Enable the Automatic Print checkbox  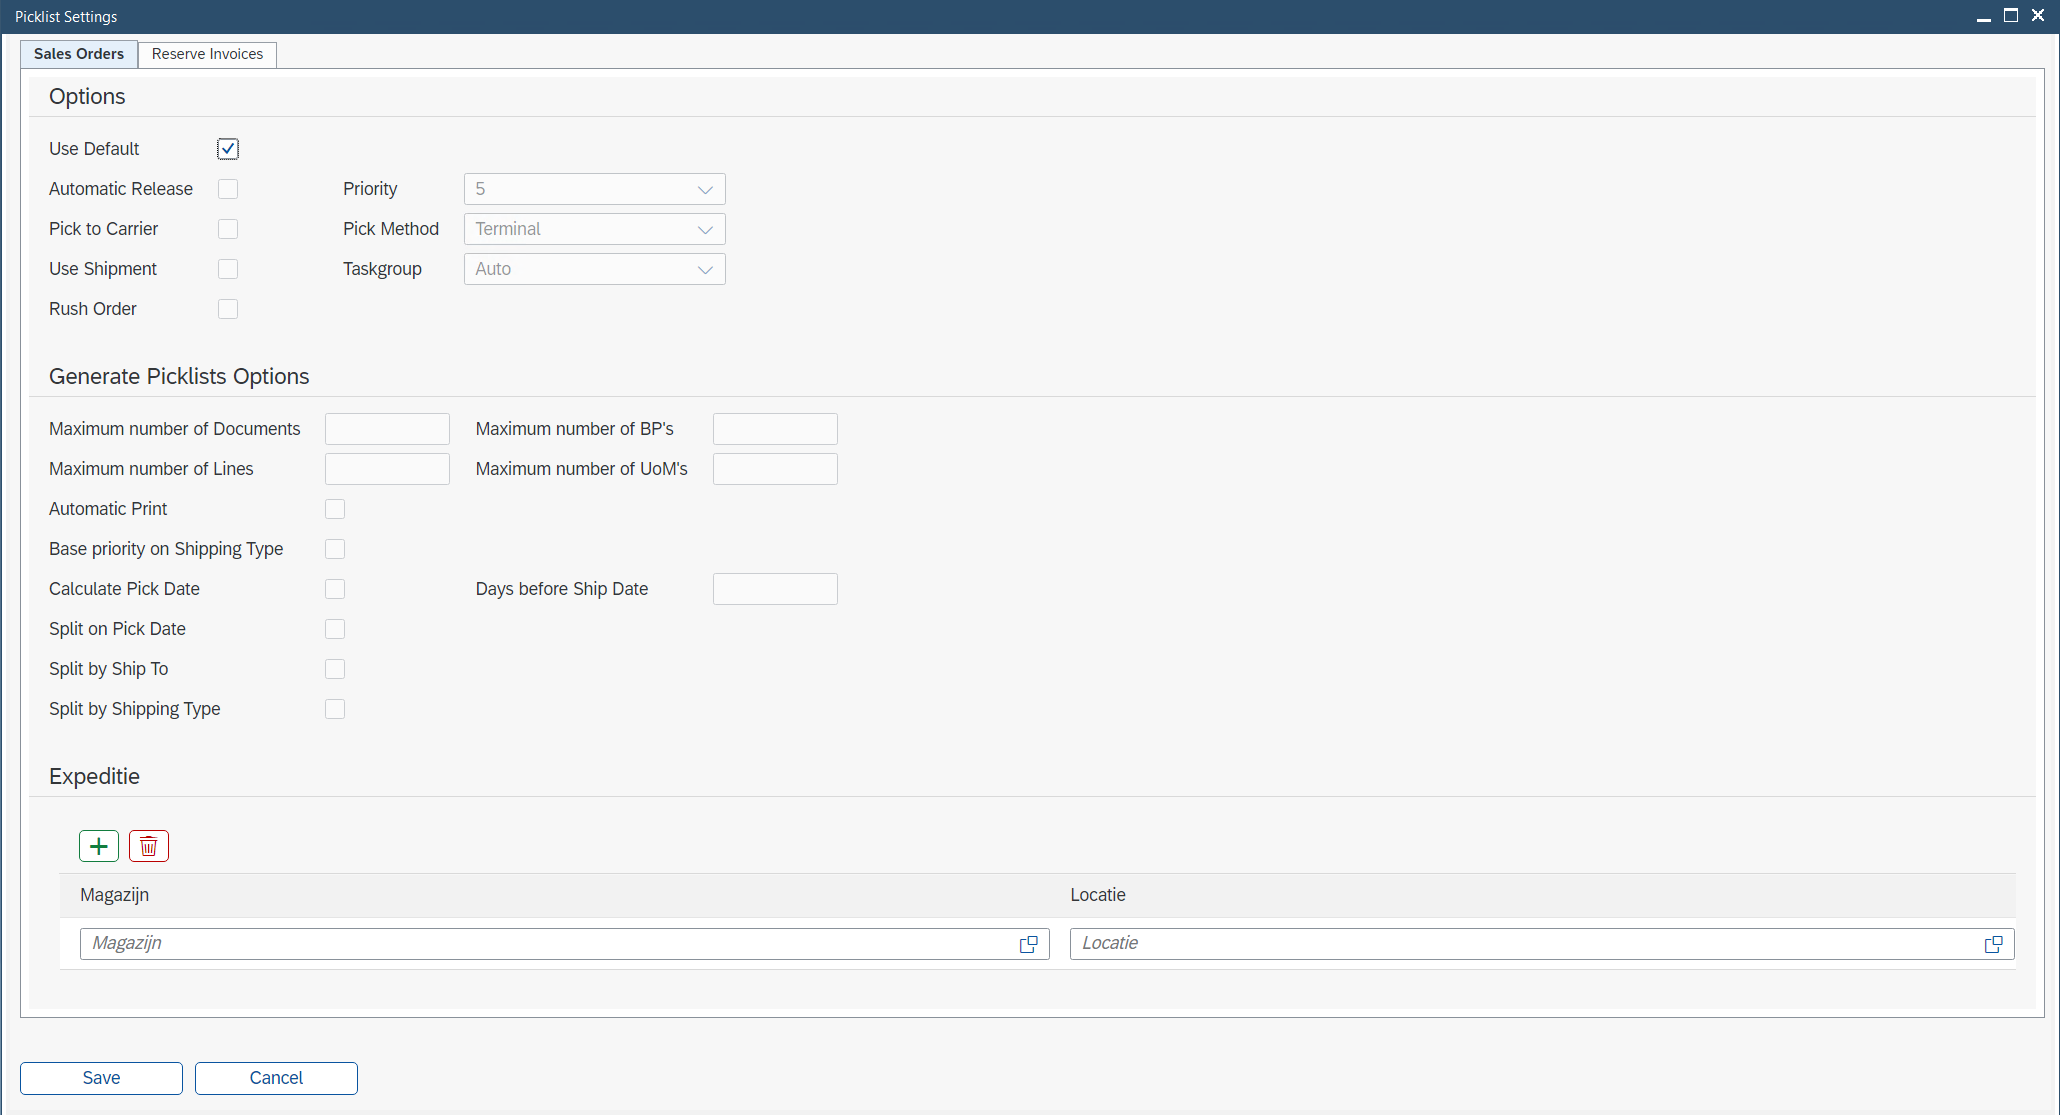[x=335, y=509]
